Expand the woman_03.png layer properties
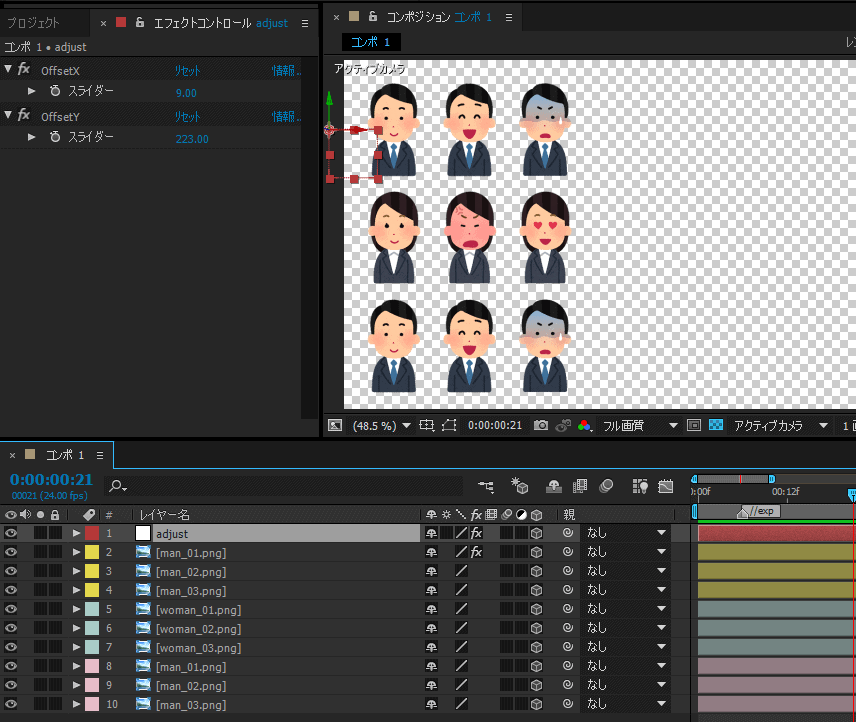This screenshot has height=722, width=856. pos(77,648)
